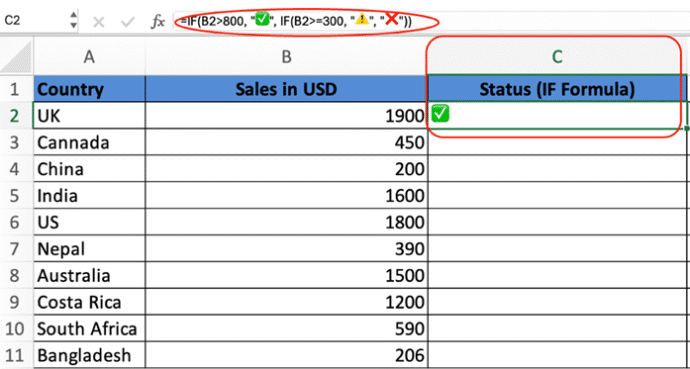The height and width of the screenshot is (369, 690).
Task: Select row 11 header
Action: tap(16, 355)
